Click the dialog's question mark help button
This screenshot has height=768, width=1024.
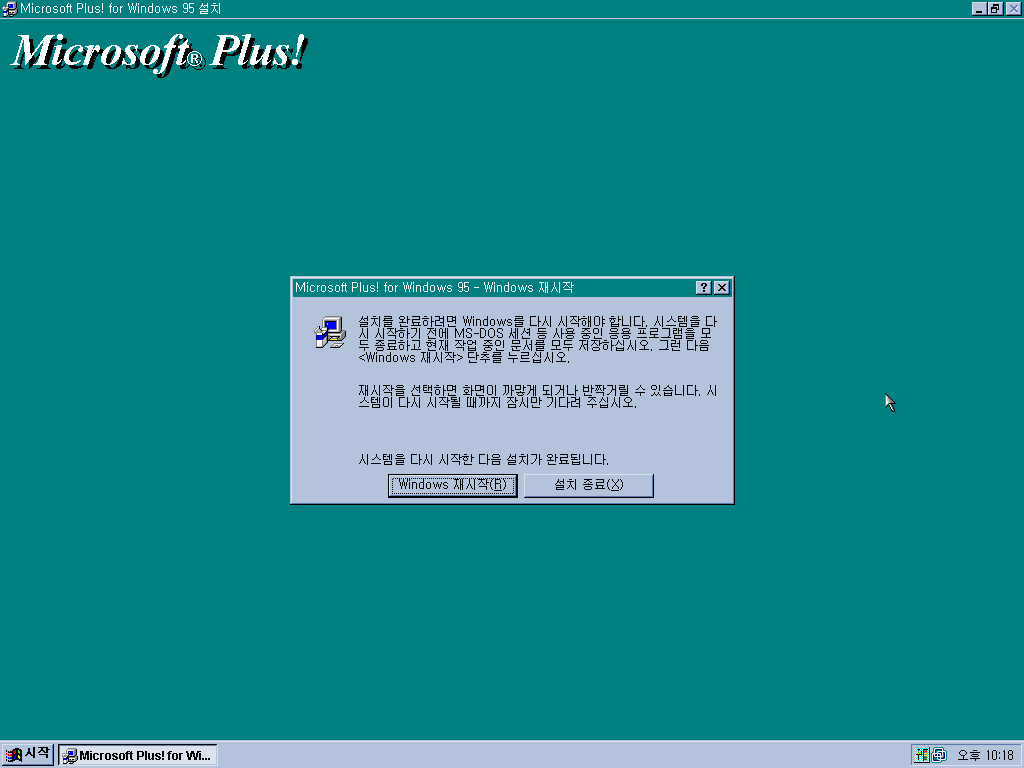[703, 288]
